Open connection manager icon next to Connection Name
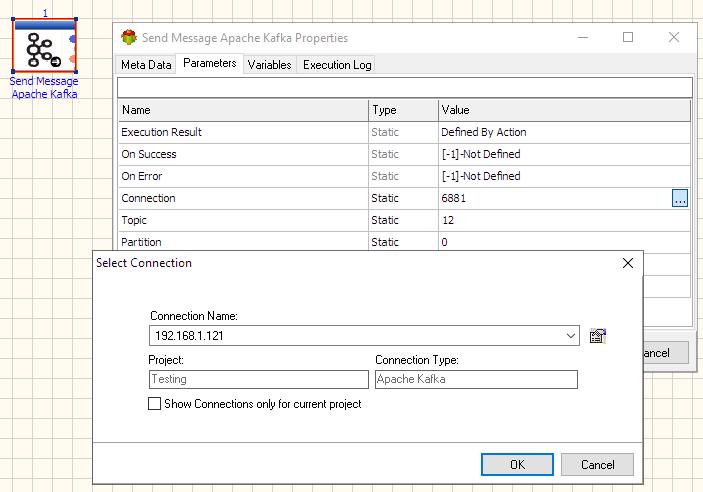The image size is (703, 492). [x=597, y=336]
